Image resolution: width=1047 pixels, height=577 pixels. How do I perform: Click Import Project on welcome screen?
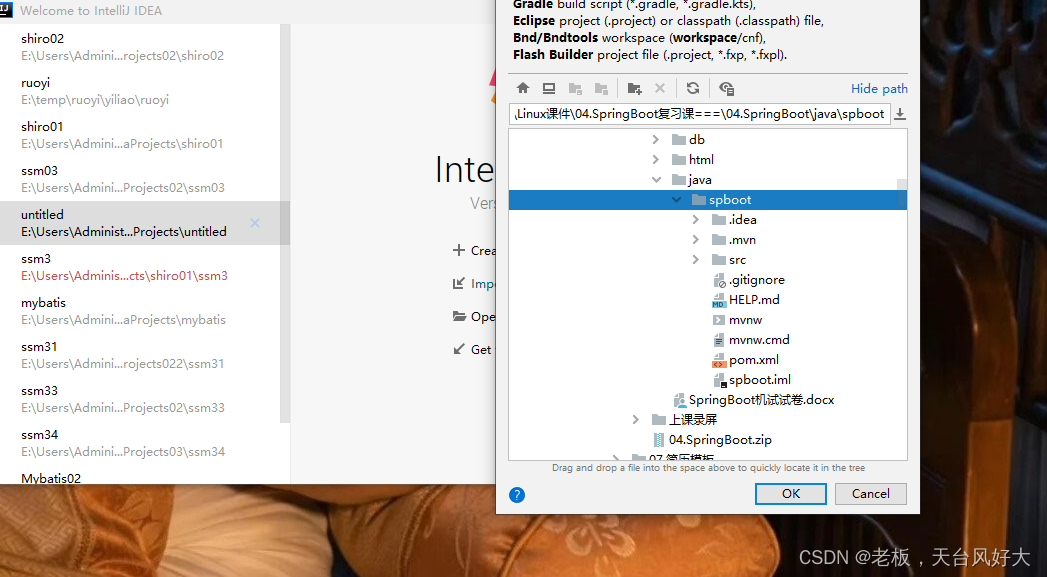[474, 284]
